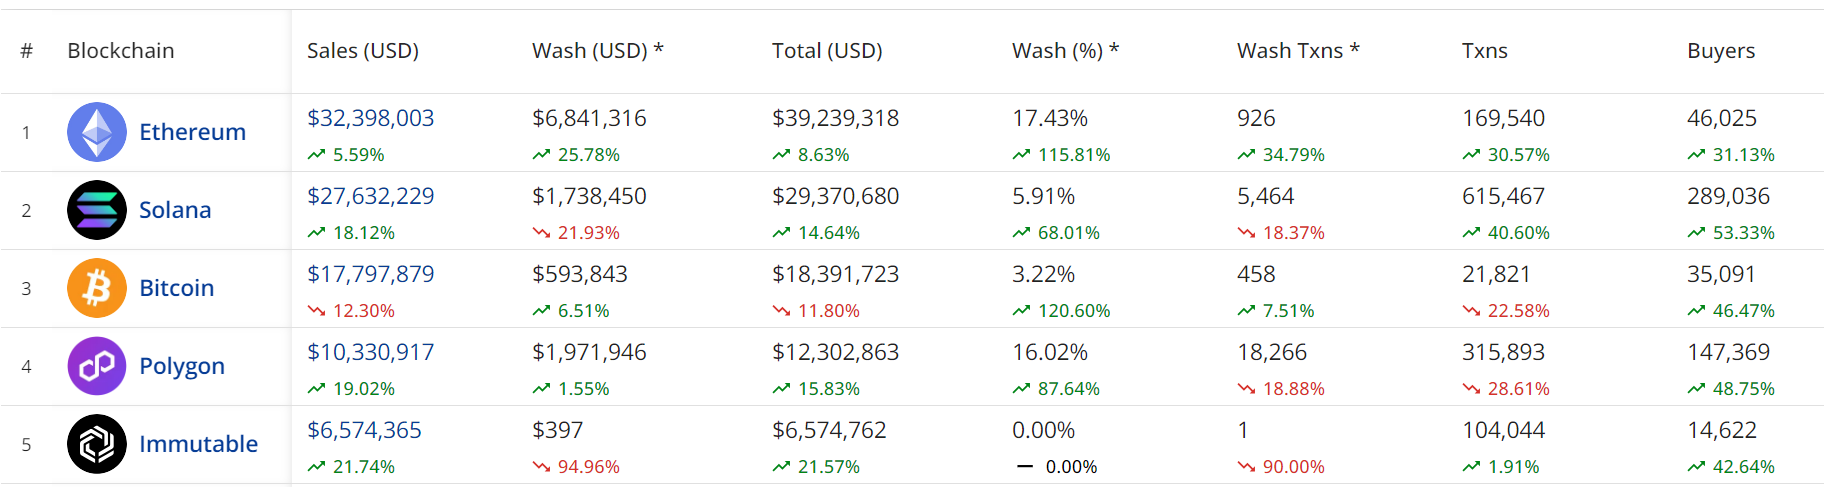Click the purple Polygon logo icon
The width and height of the screenshot is (1824, 487).
(97, 366)
